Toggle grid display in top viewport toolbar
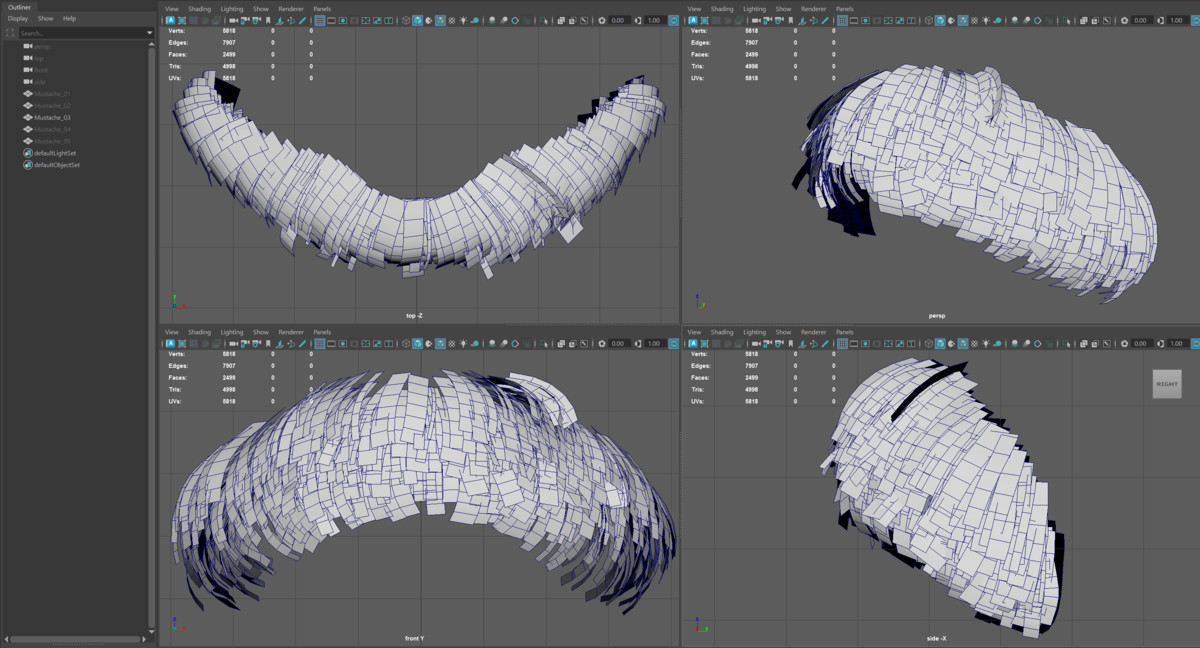The width and height of the screenshot is (1200, 648). click(320, 20)
